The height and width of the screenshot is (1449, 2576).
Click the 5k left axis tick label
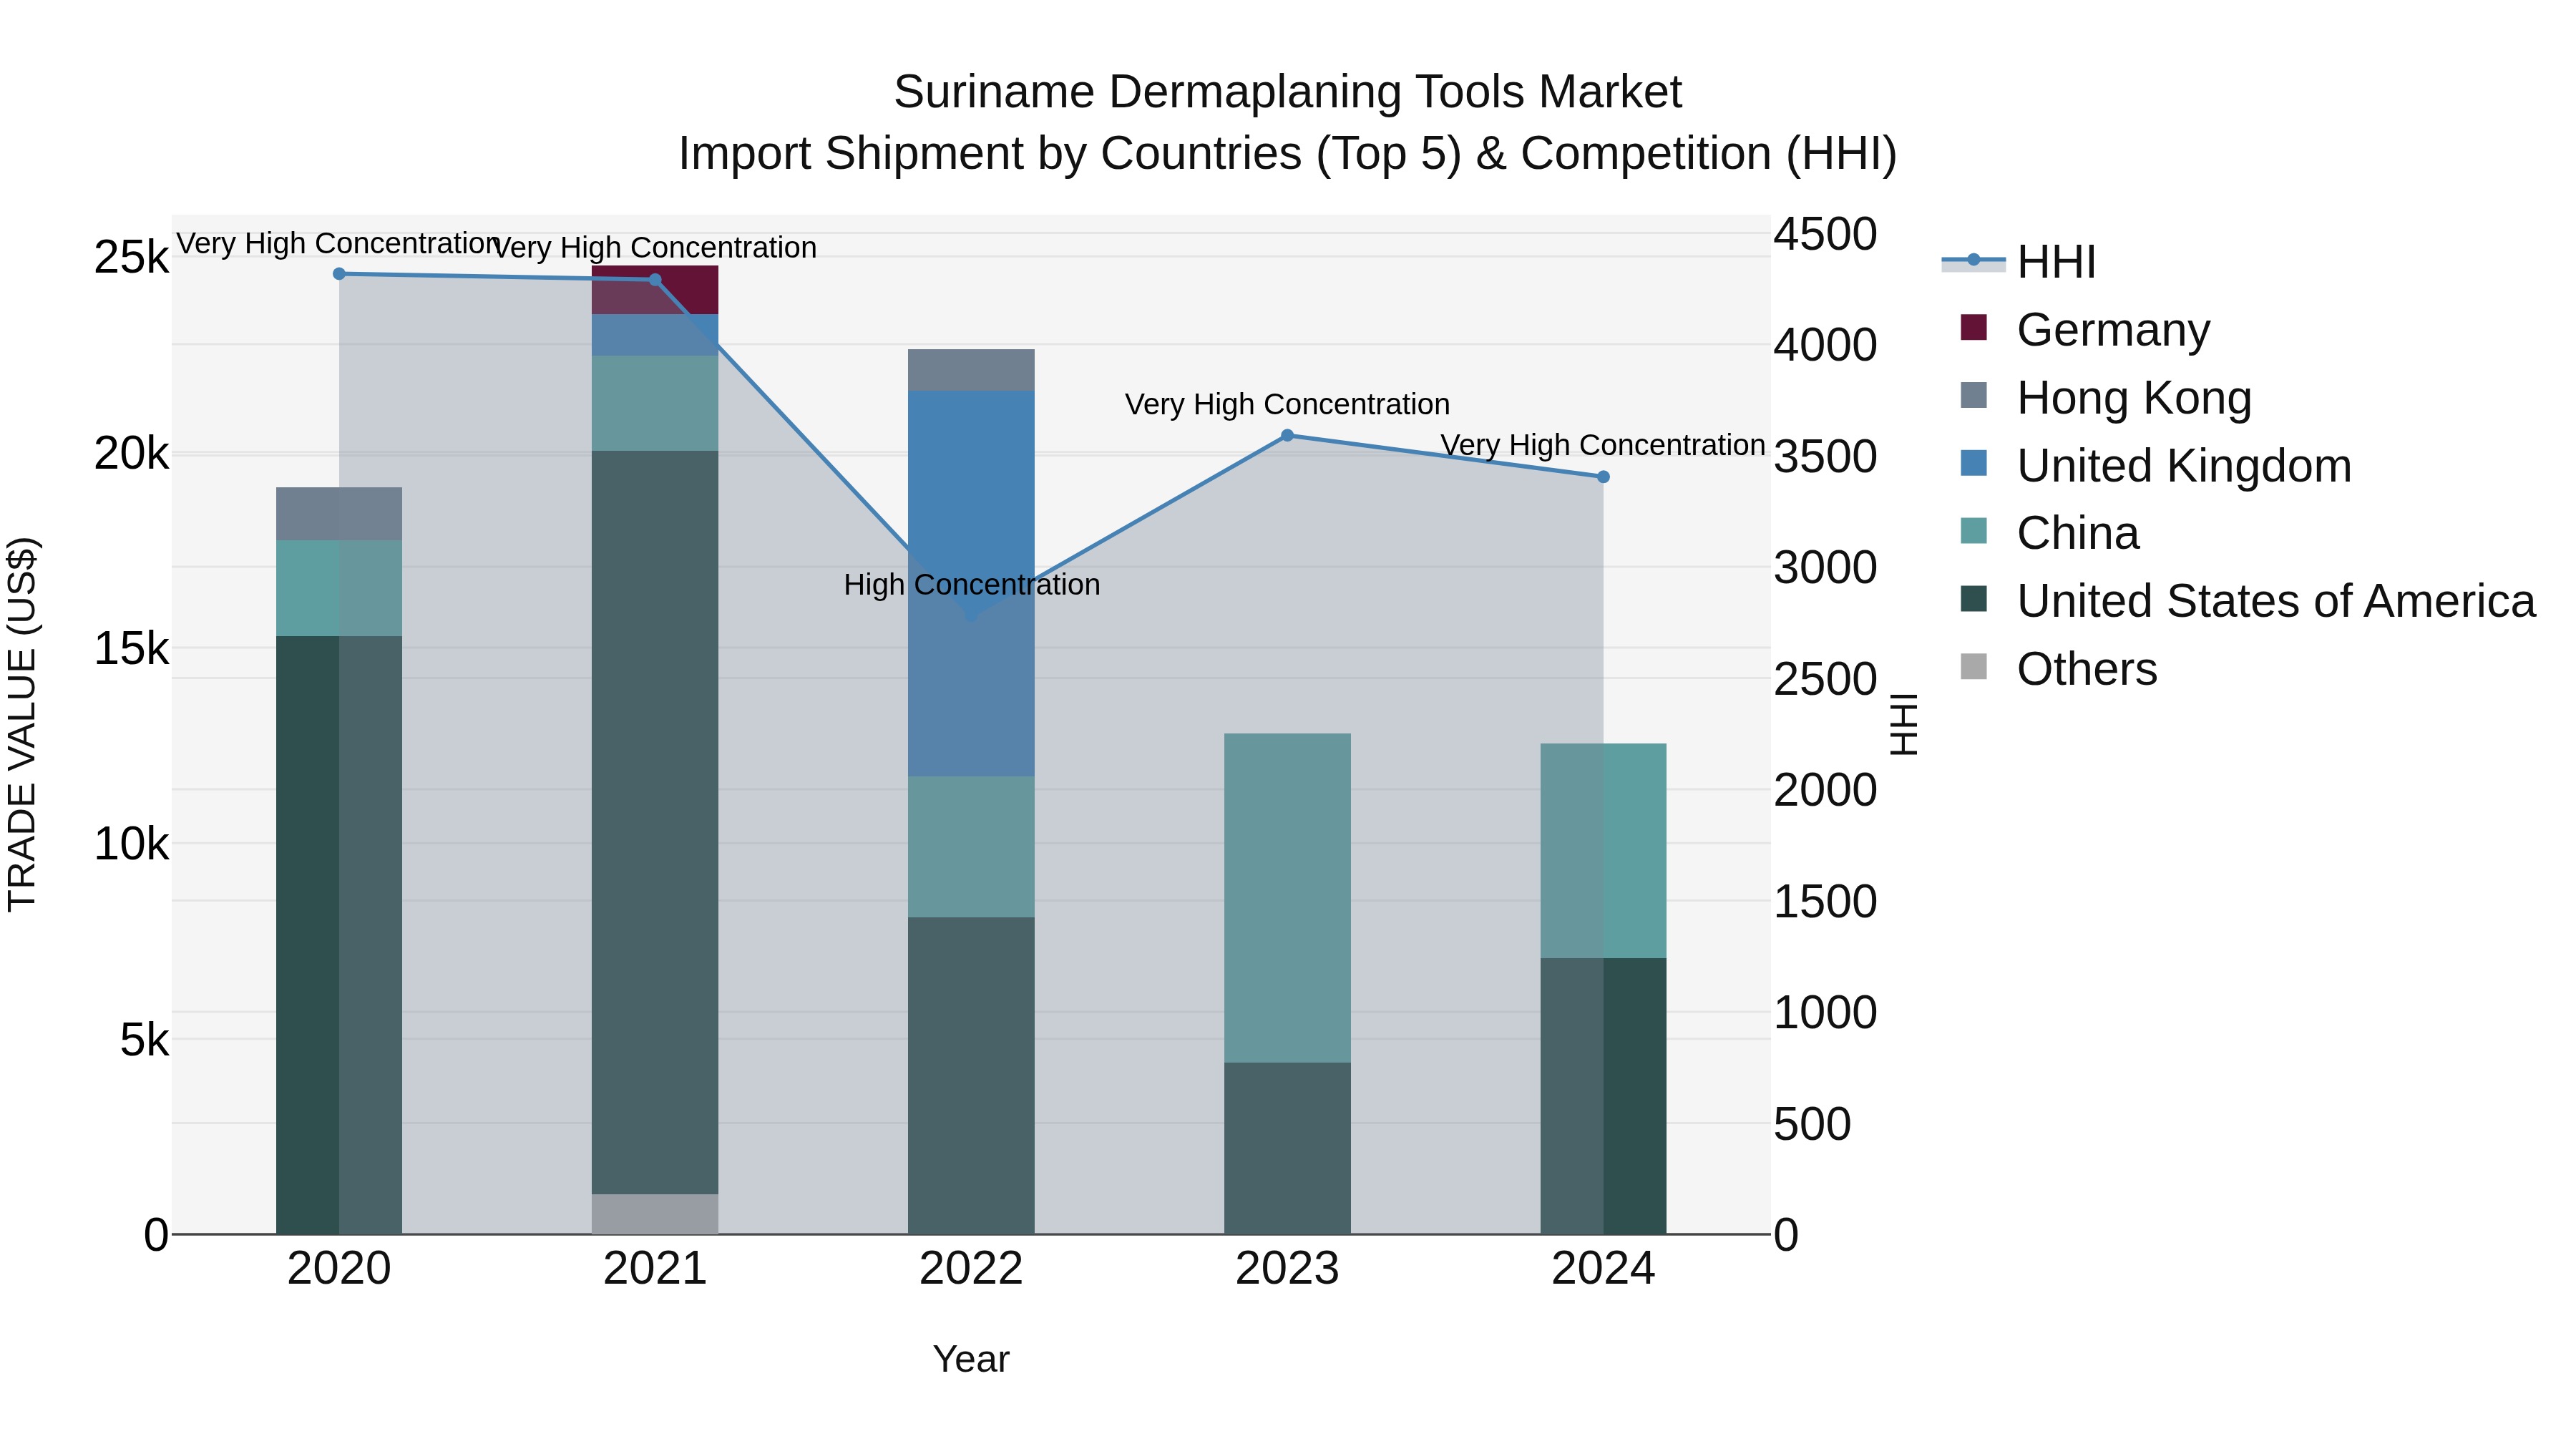[144, 1040]
